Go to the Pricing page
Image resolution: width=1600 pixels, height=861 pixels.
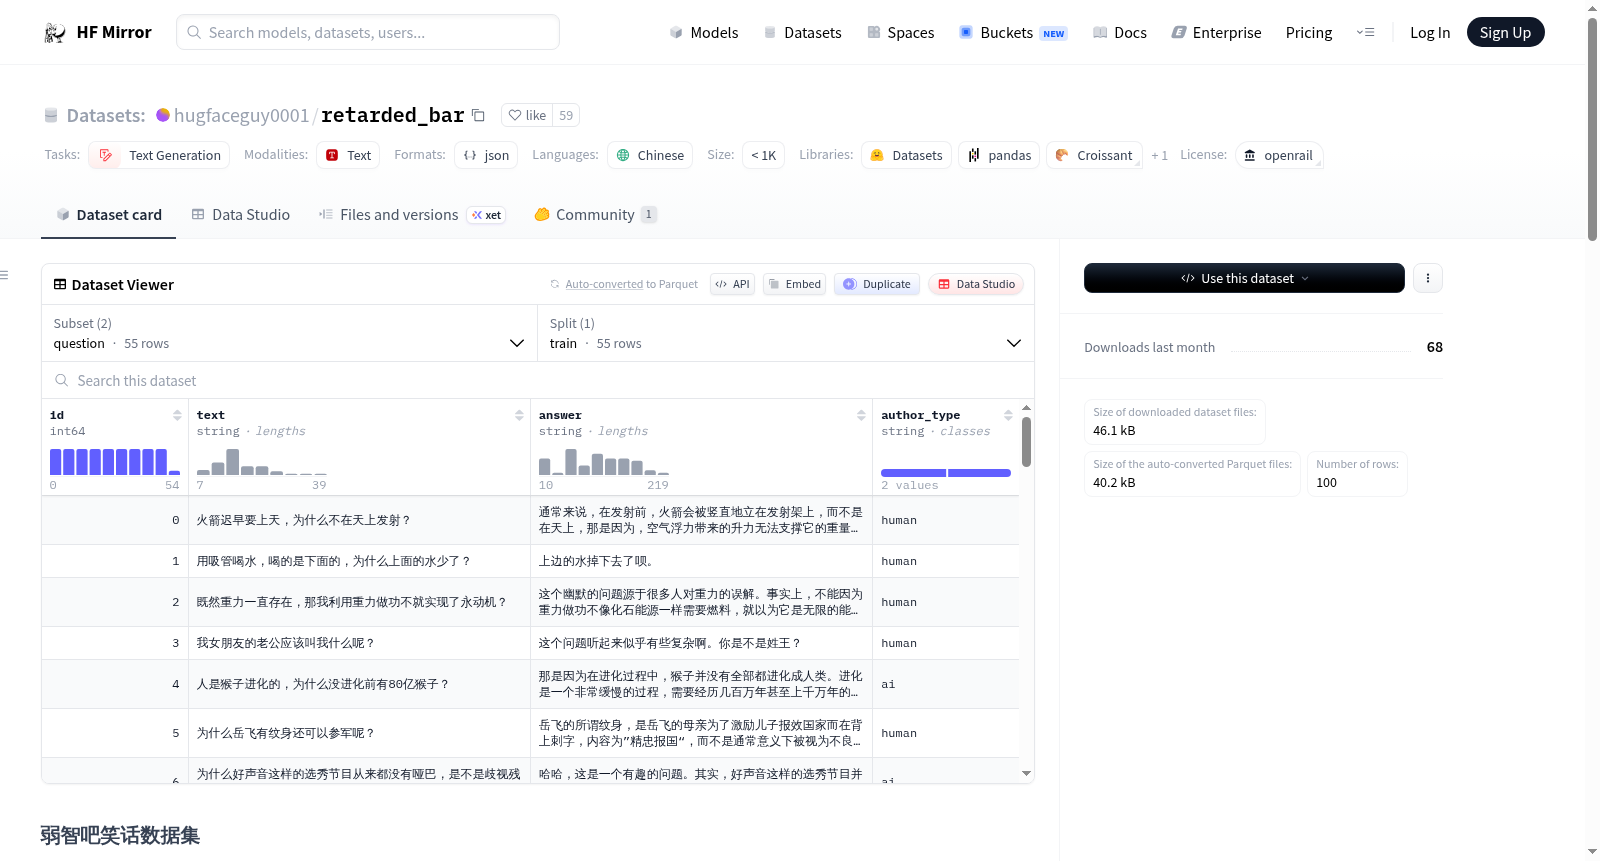(x=1309, y=33)
